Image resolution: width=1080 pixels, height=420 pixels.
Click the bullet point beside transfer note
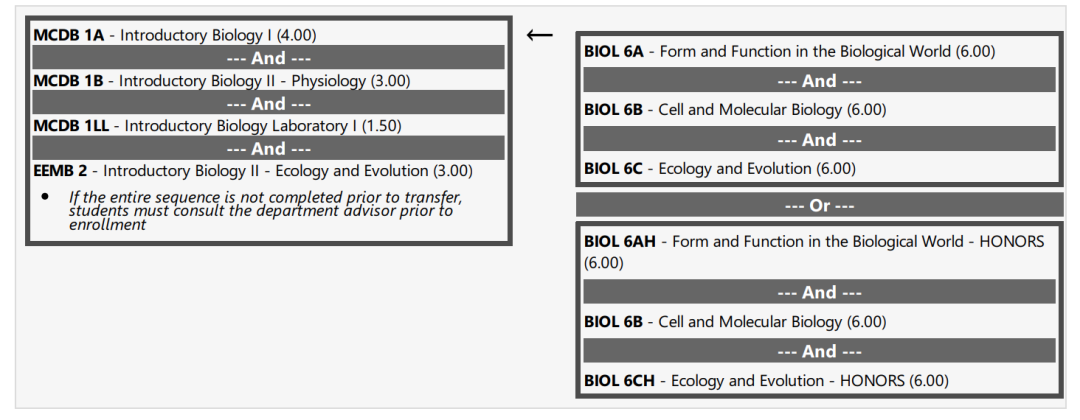click(45, 197)
